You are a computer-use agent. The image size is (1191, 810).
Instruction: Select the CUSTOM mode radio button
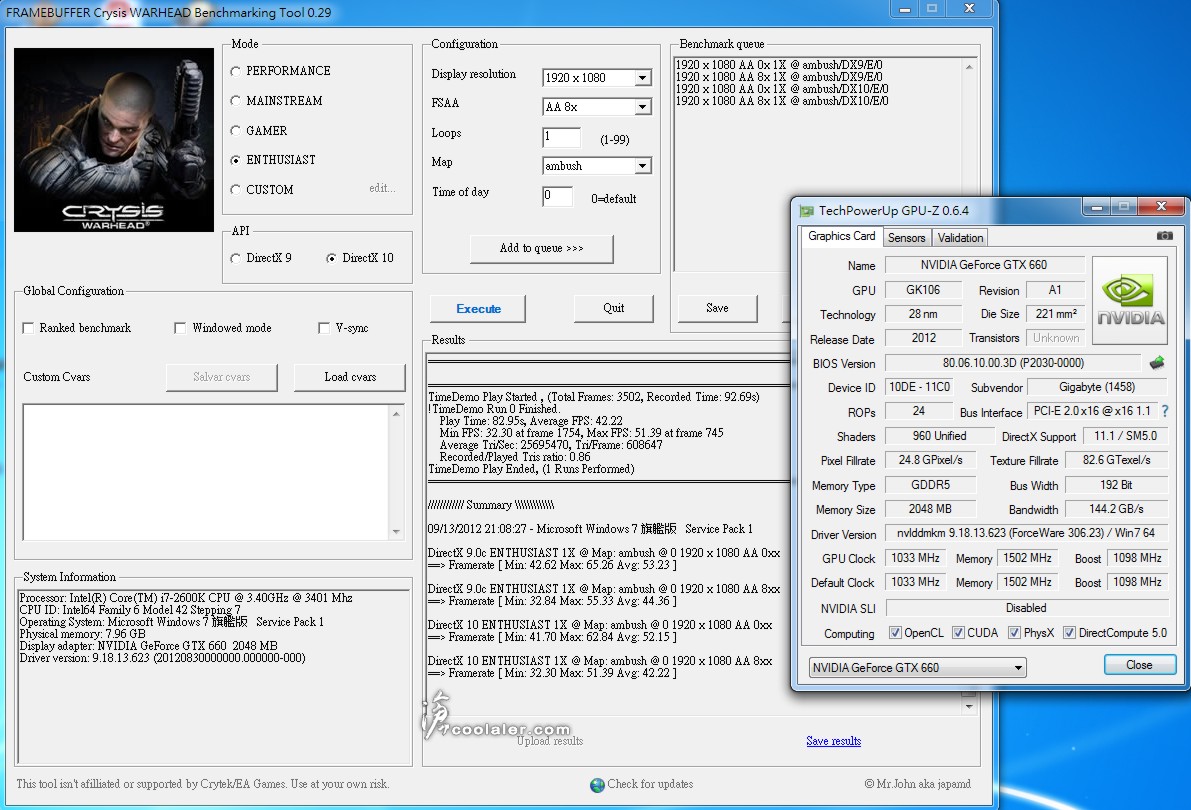[x=235, y=190]
